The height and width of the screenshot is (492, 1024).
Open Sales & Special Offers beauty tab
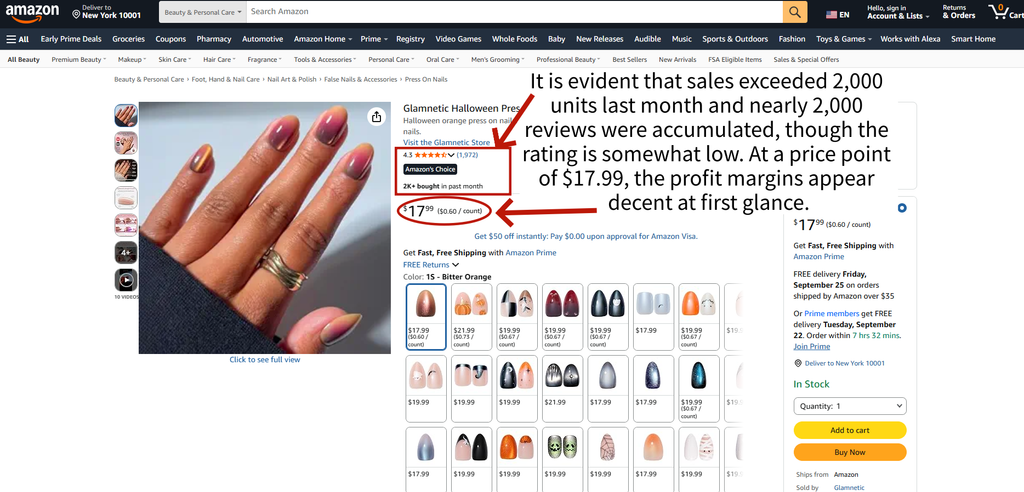tap(806, 59)
